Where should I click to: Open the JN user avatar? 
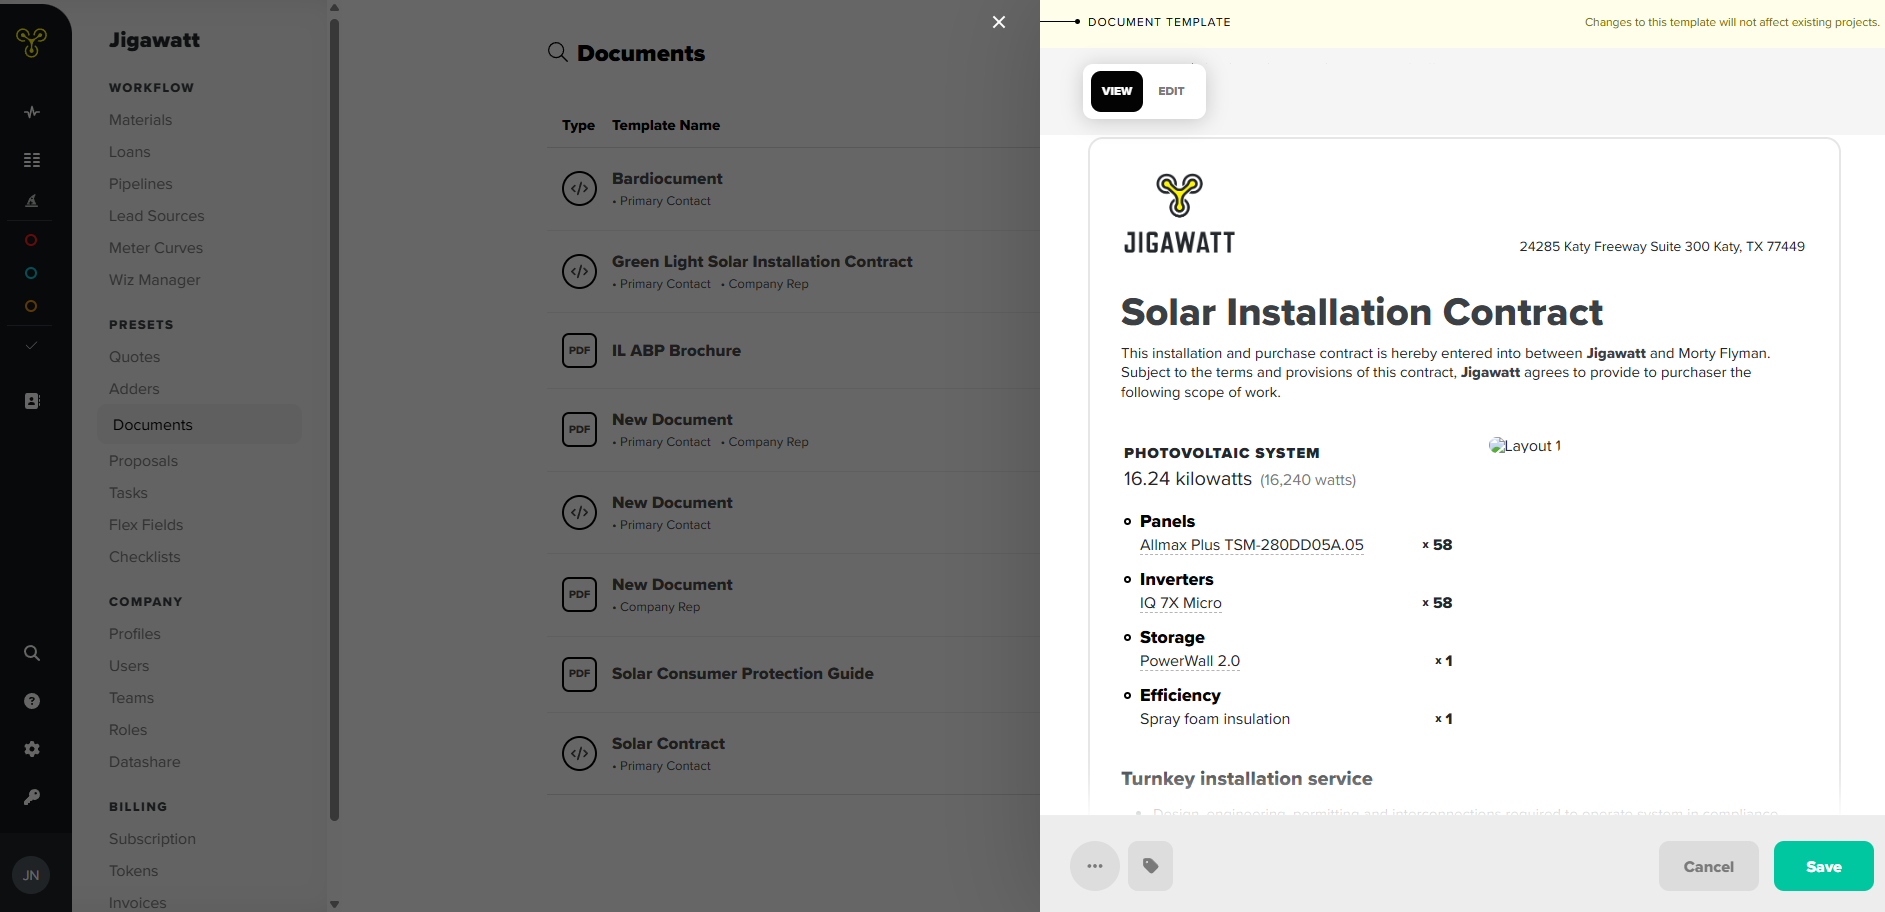31,875
